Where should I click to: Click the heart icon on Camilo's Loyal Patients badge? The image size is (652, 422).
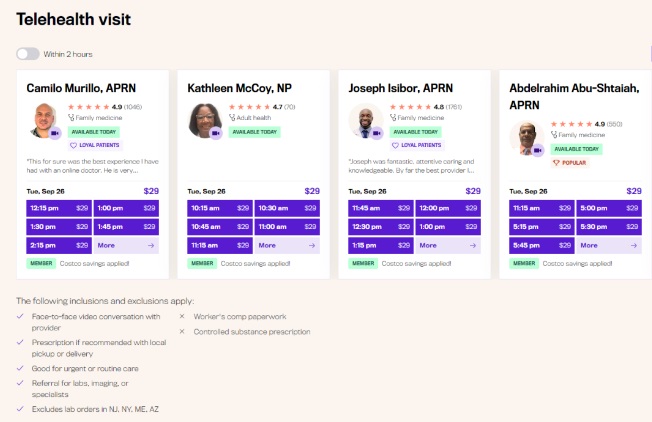click(x=73, y=145)
